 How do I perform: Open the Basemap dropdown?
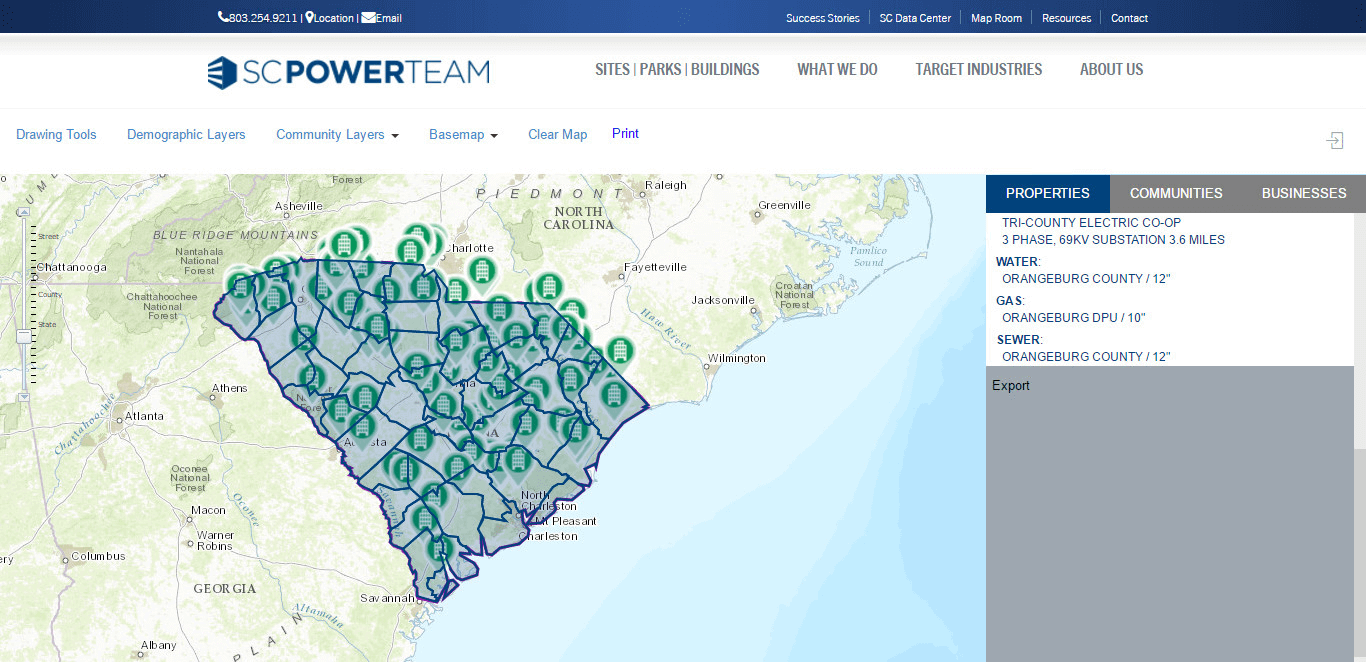pos(463,135)
